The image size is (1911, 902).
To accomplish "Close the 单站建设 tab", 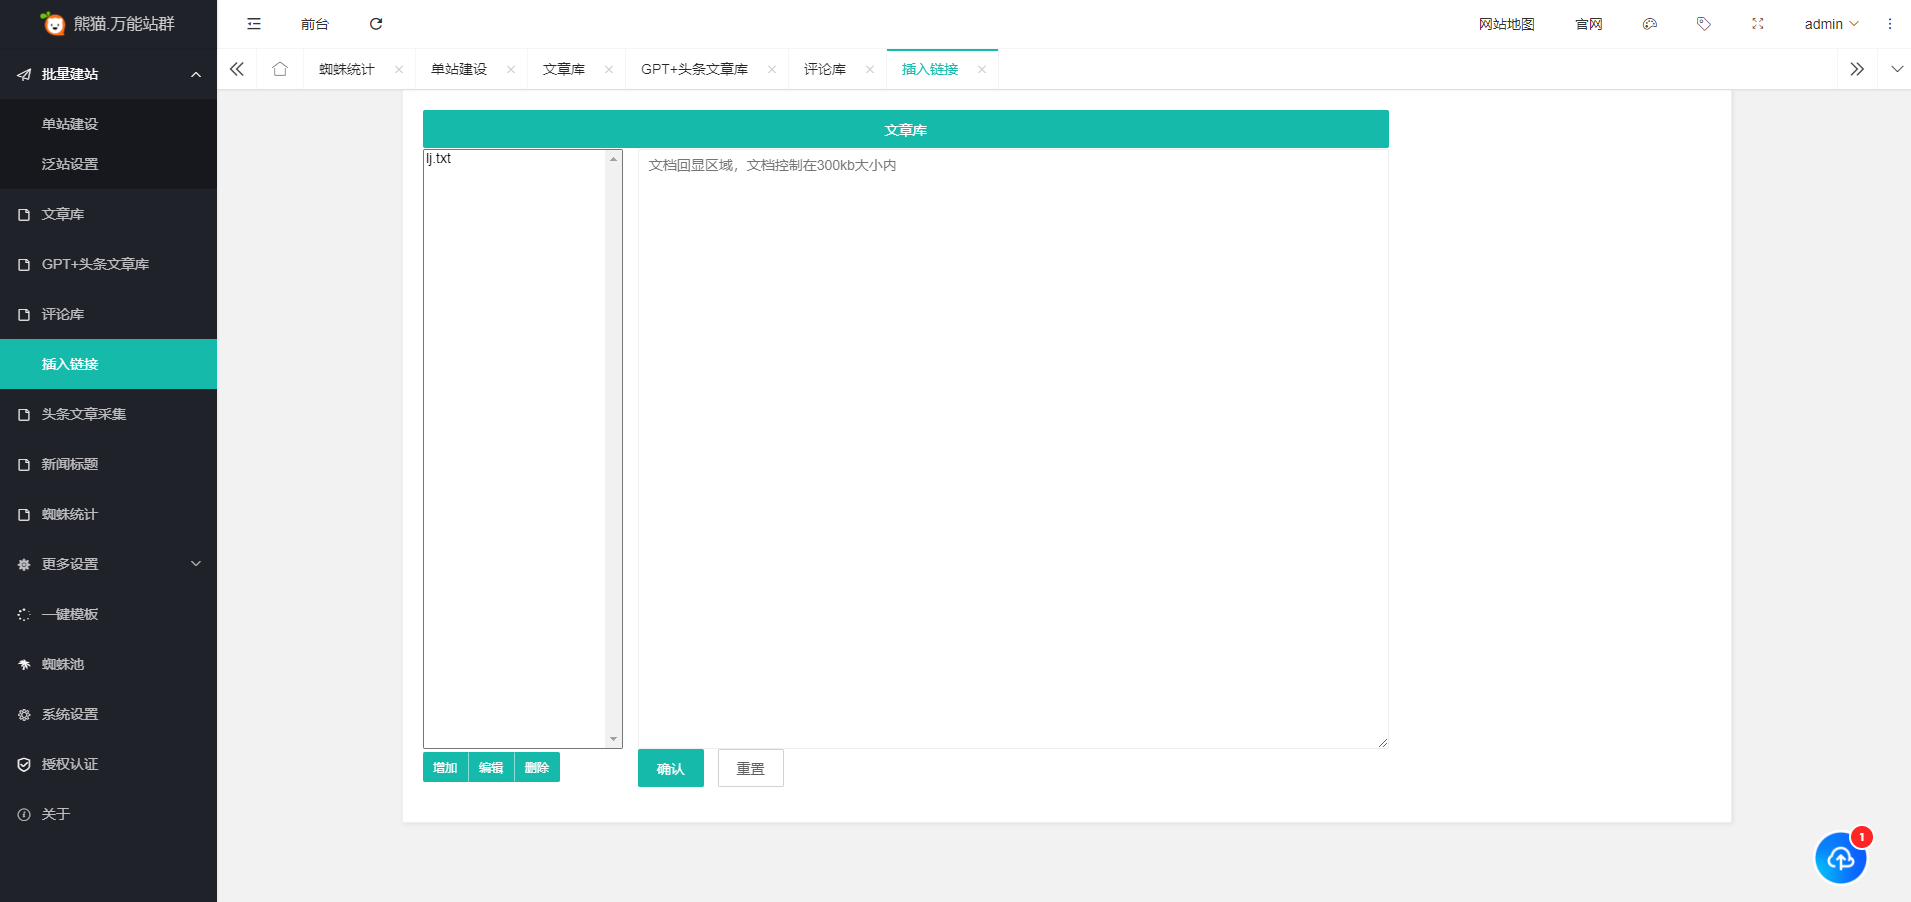I will pyautogui.click(x=511, y=69).
